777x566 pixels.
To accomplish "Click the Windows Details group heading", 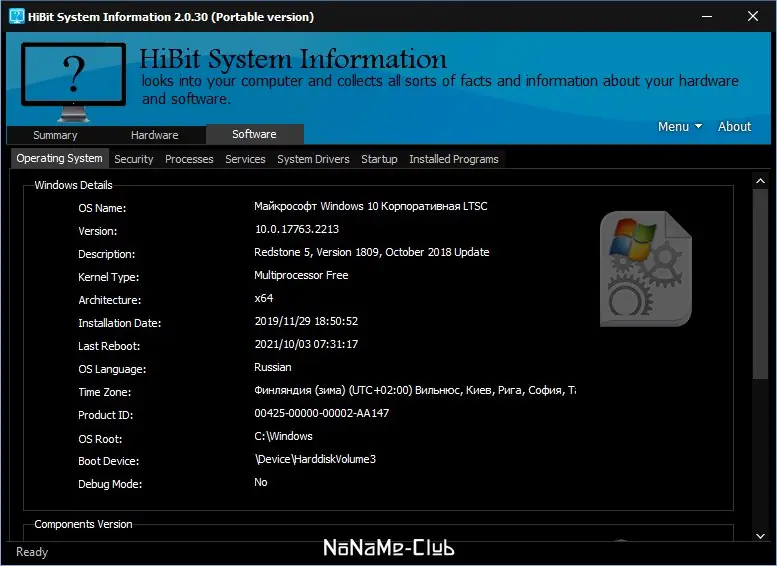I will pyautogui.click(x=73, y=185).
